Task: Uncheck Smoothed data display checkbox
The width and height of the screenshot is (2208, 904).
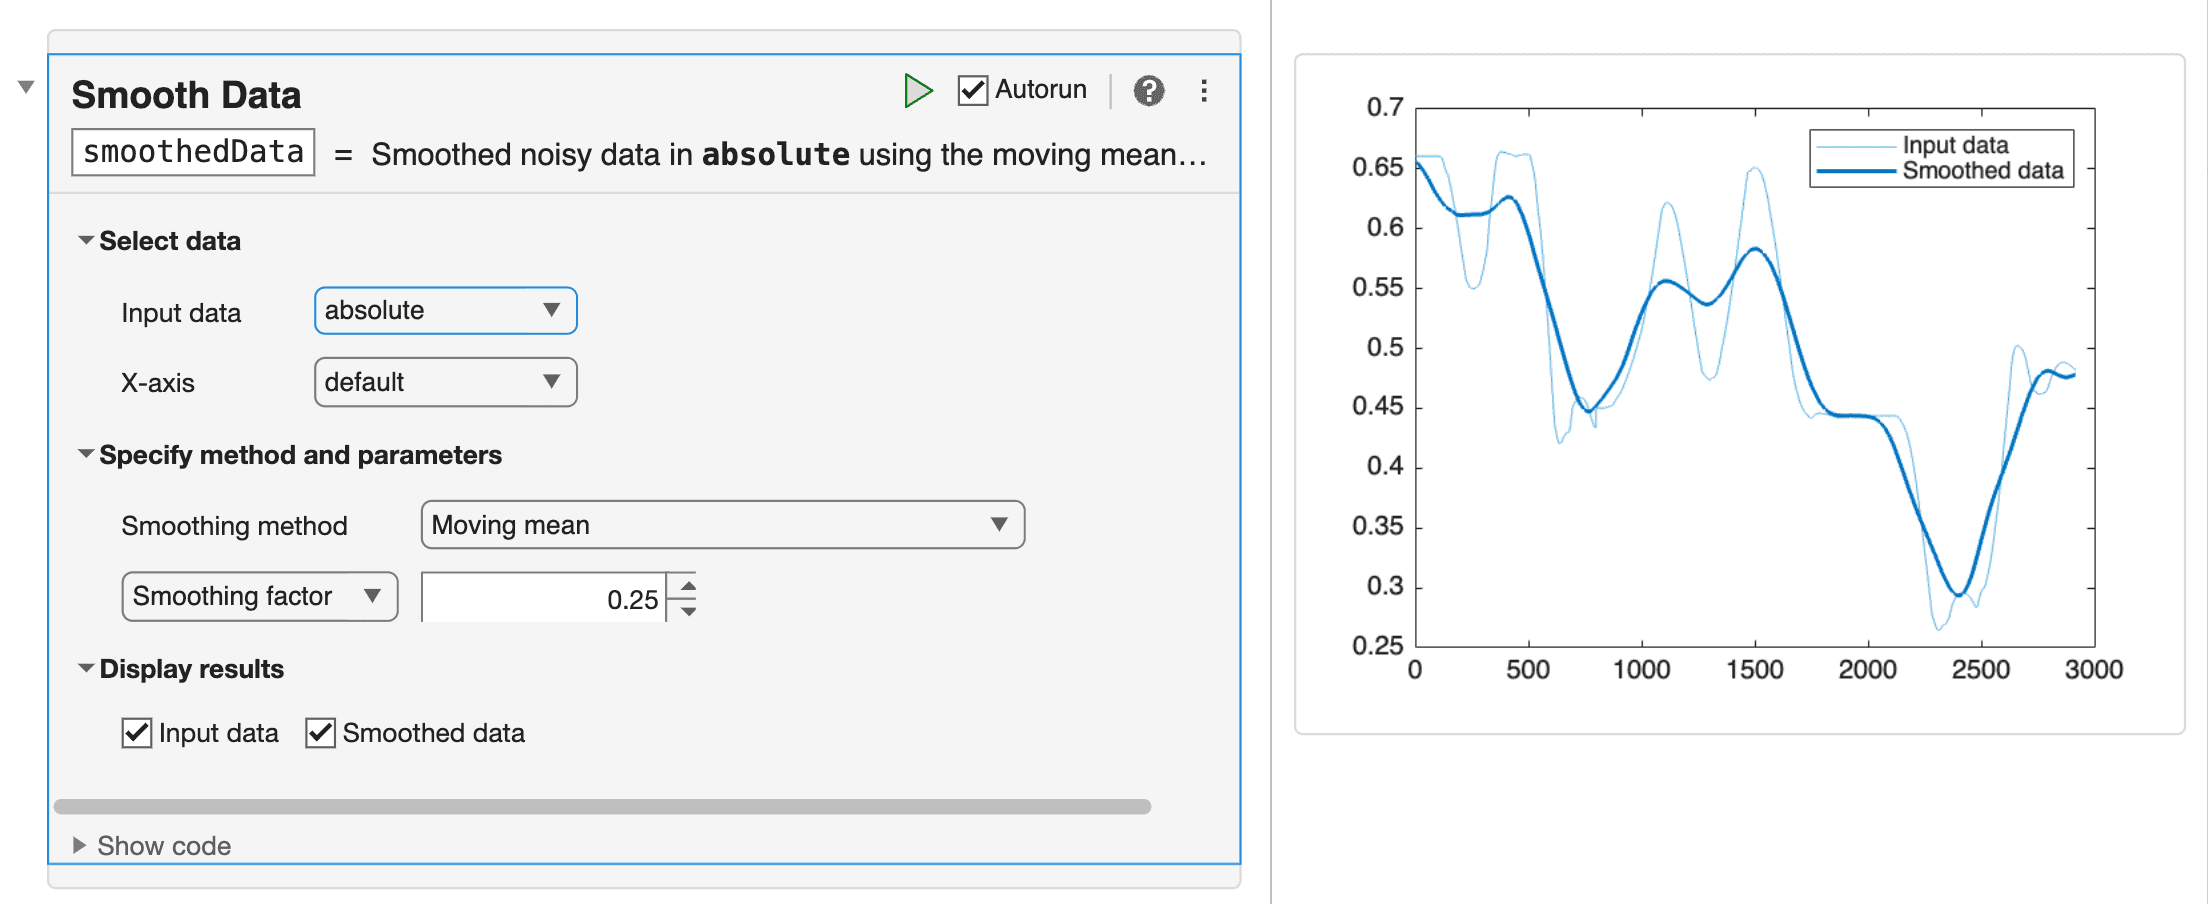Action: (x=321, y=733)
